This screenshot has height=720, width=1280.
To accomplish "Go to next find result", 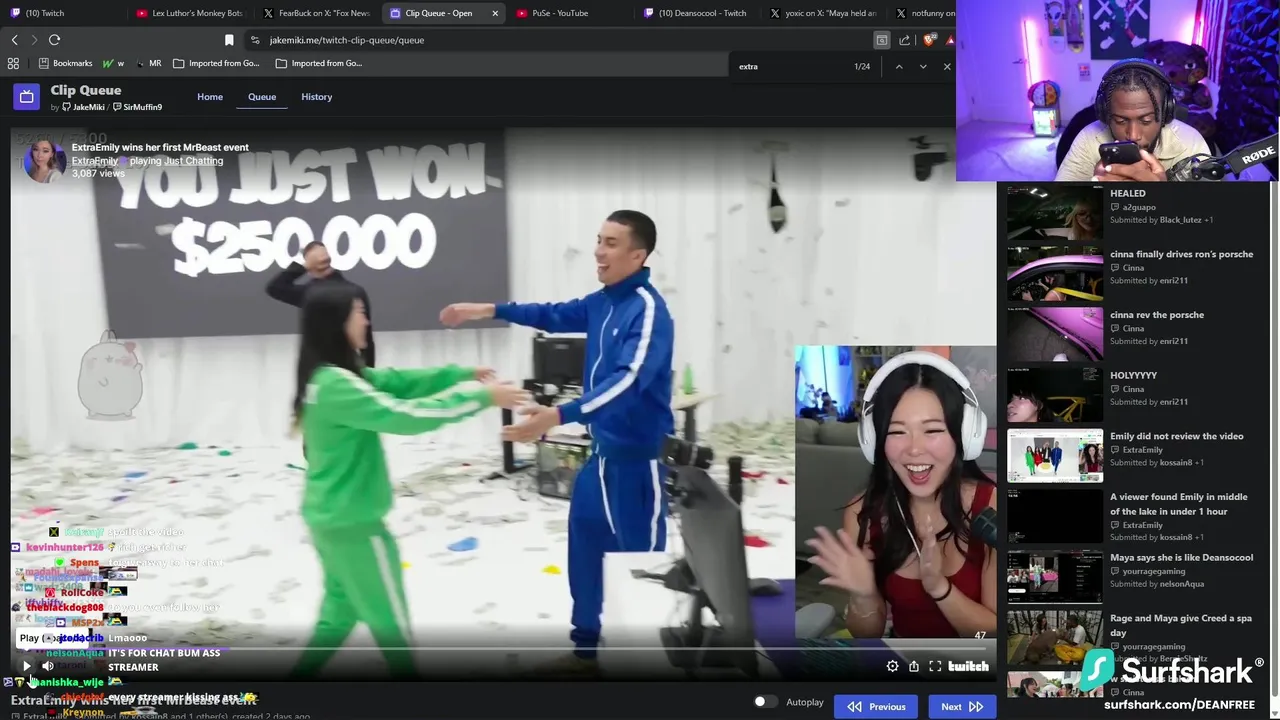I will (x=923, y=66).
